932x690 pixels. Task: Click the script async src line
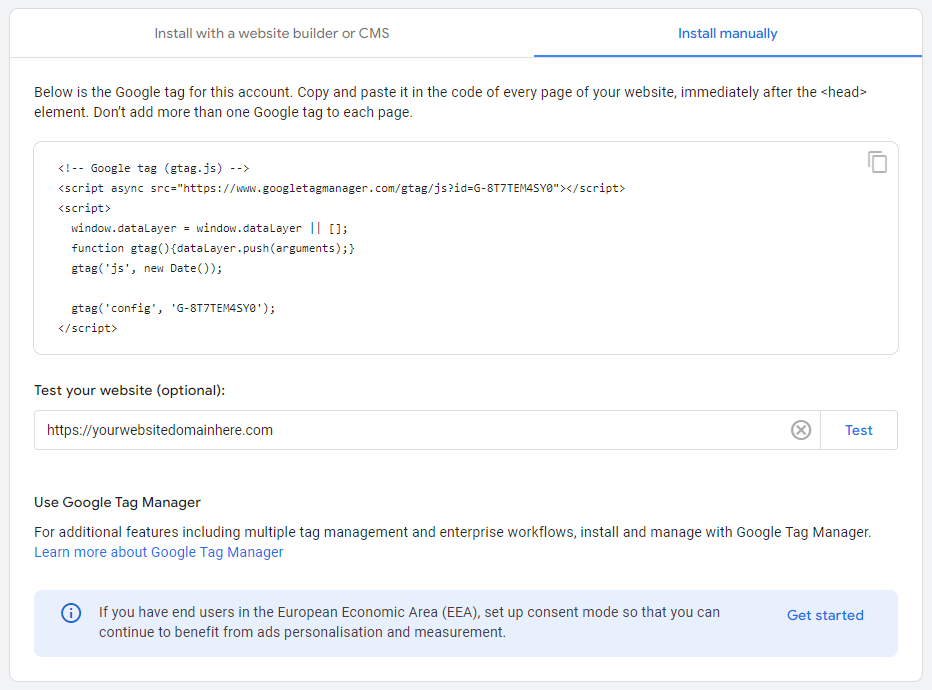[341, 188]
